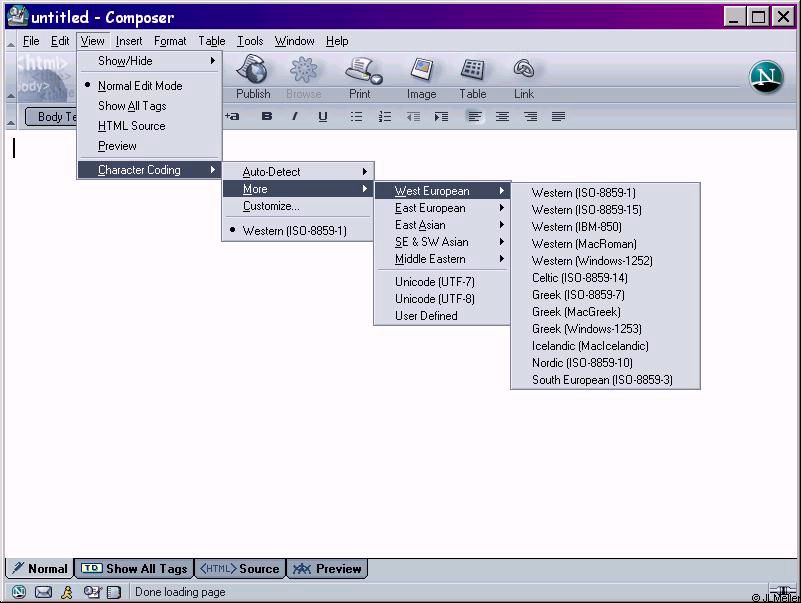Expand the Middle Eastern submenu
The height and width of the screenshot is (603, 801).
442,259
